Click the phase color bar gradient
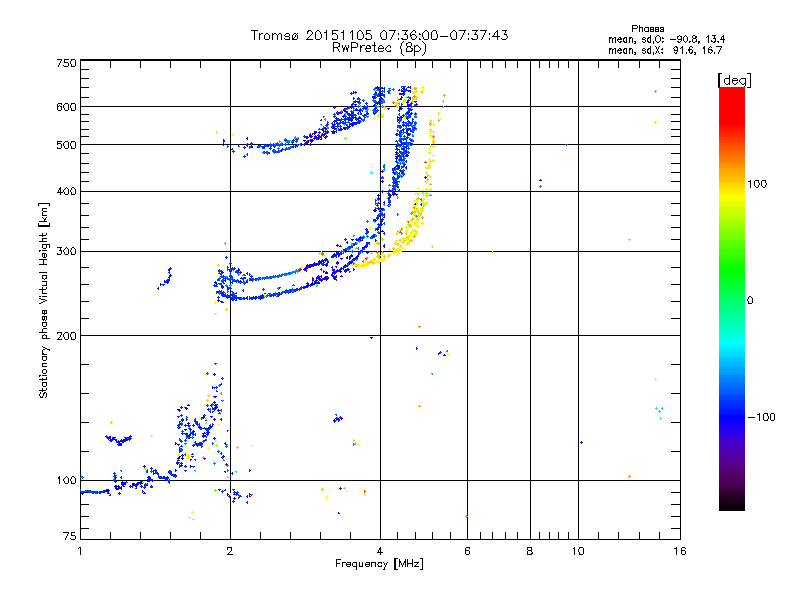This screenshot has height=600, width=800. (732, 298)
